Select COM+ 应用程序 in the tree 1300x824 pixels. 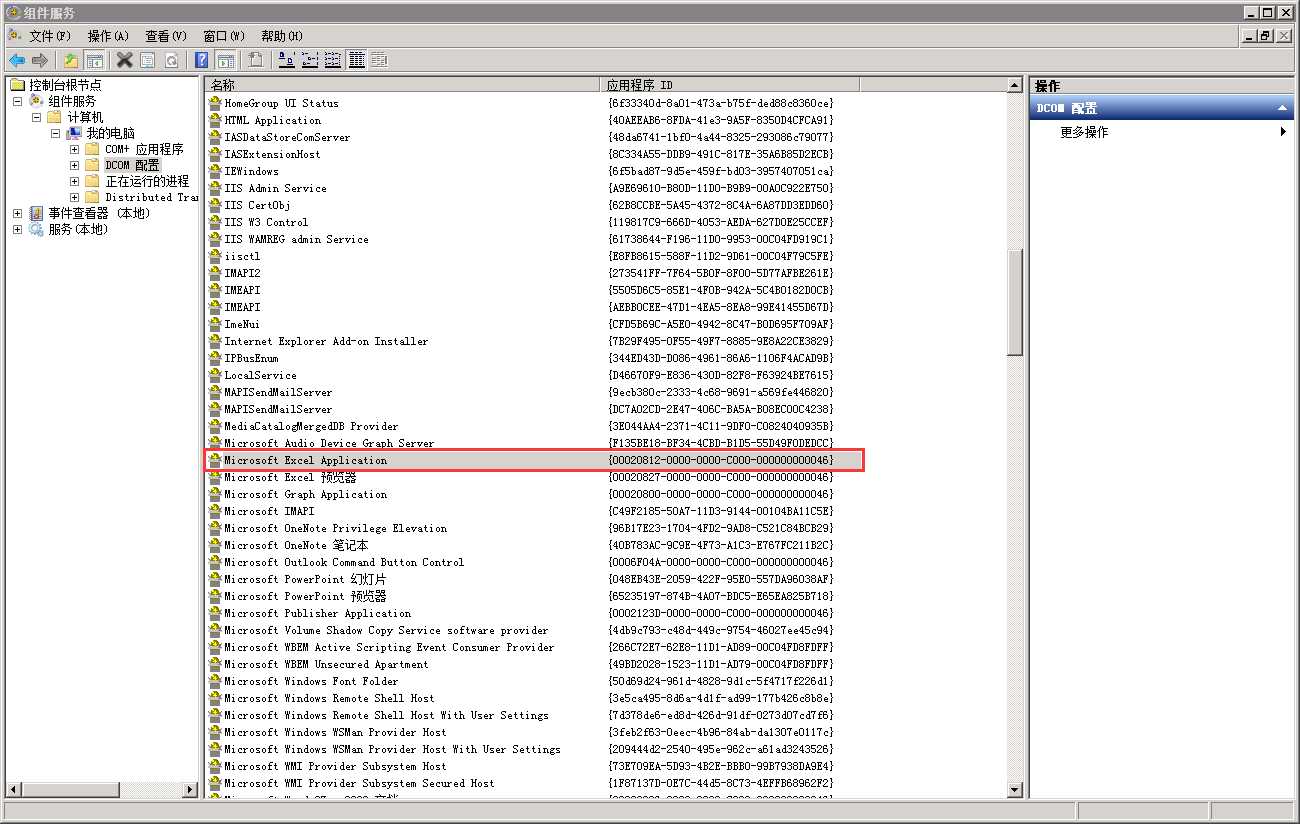[x=144, y=149]
